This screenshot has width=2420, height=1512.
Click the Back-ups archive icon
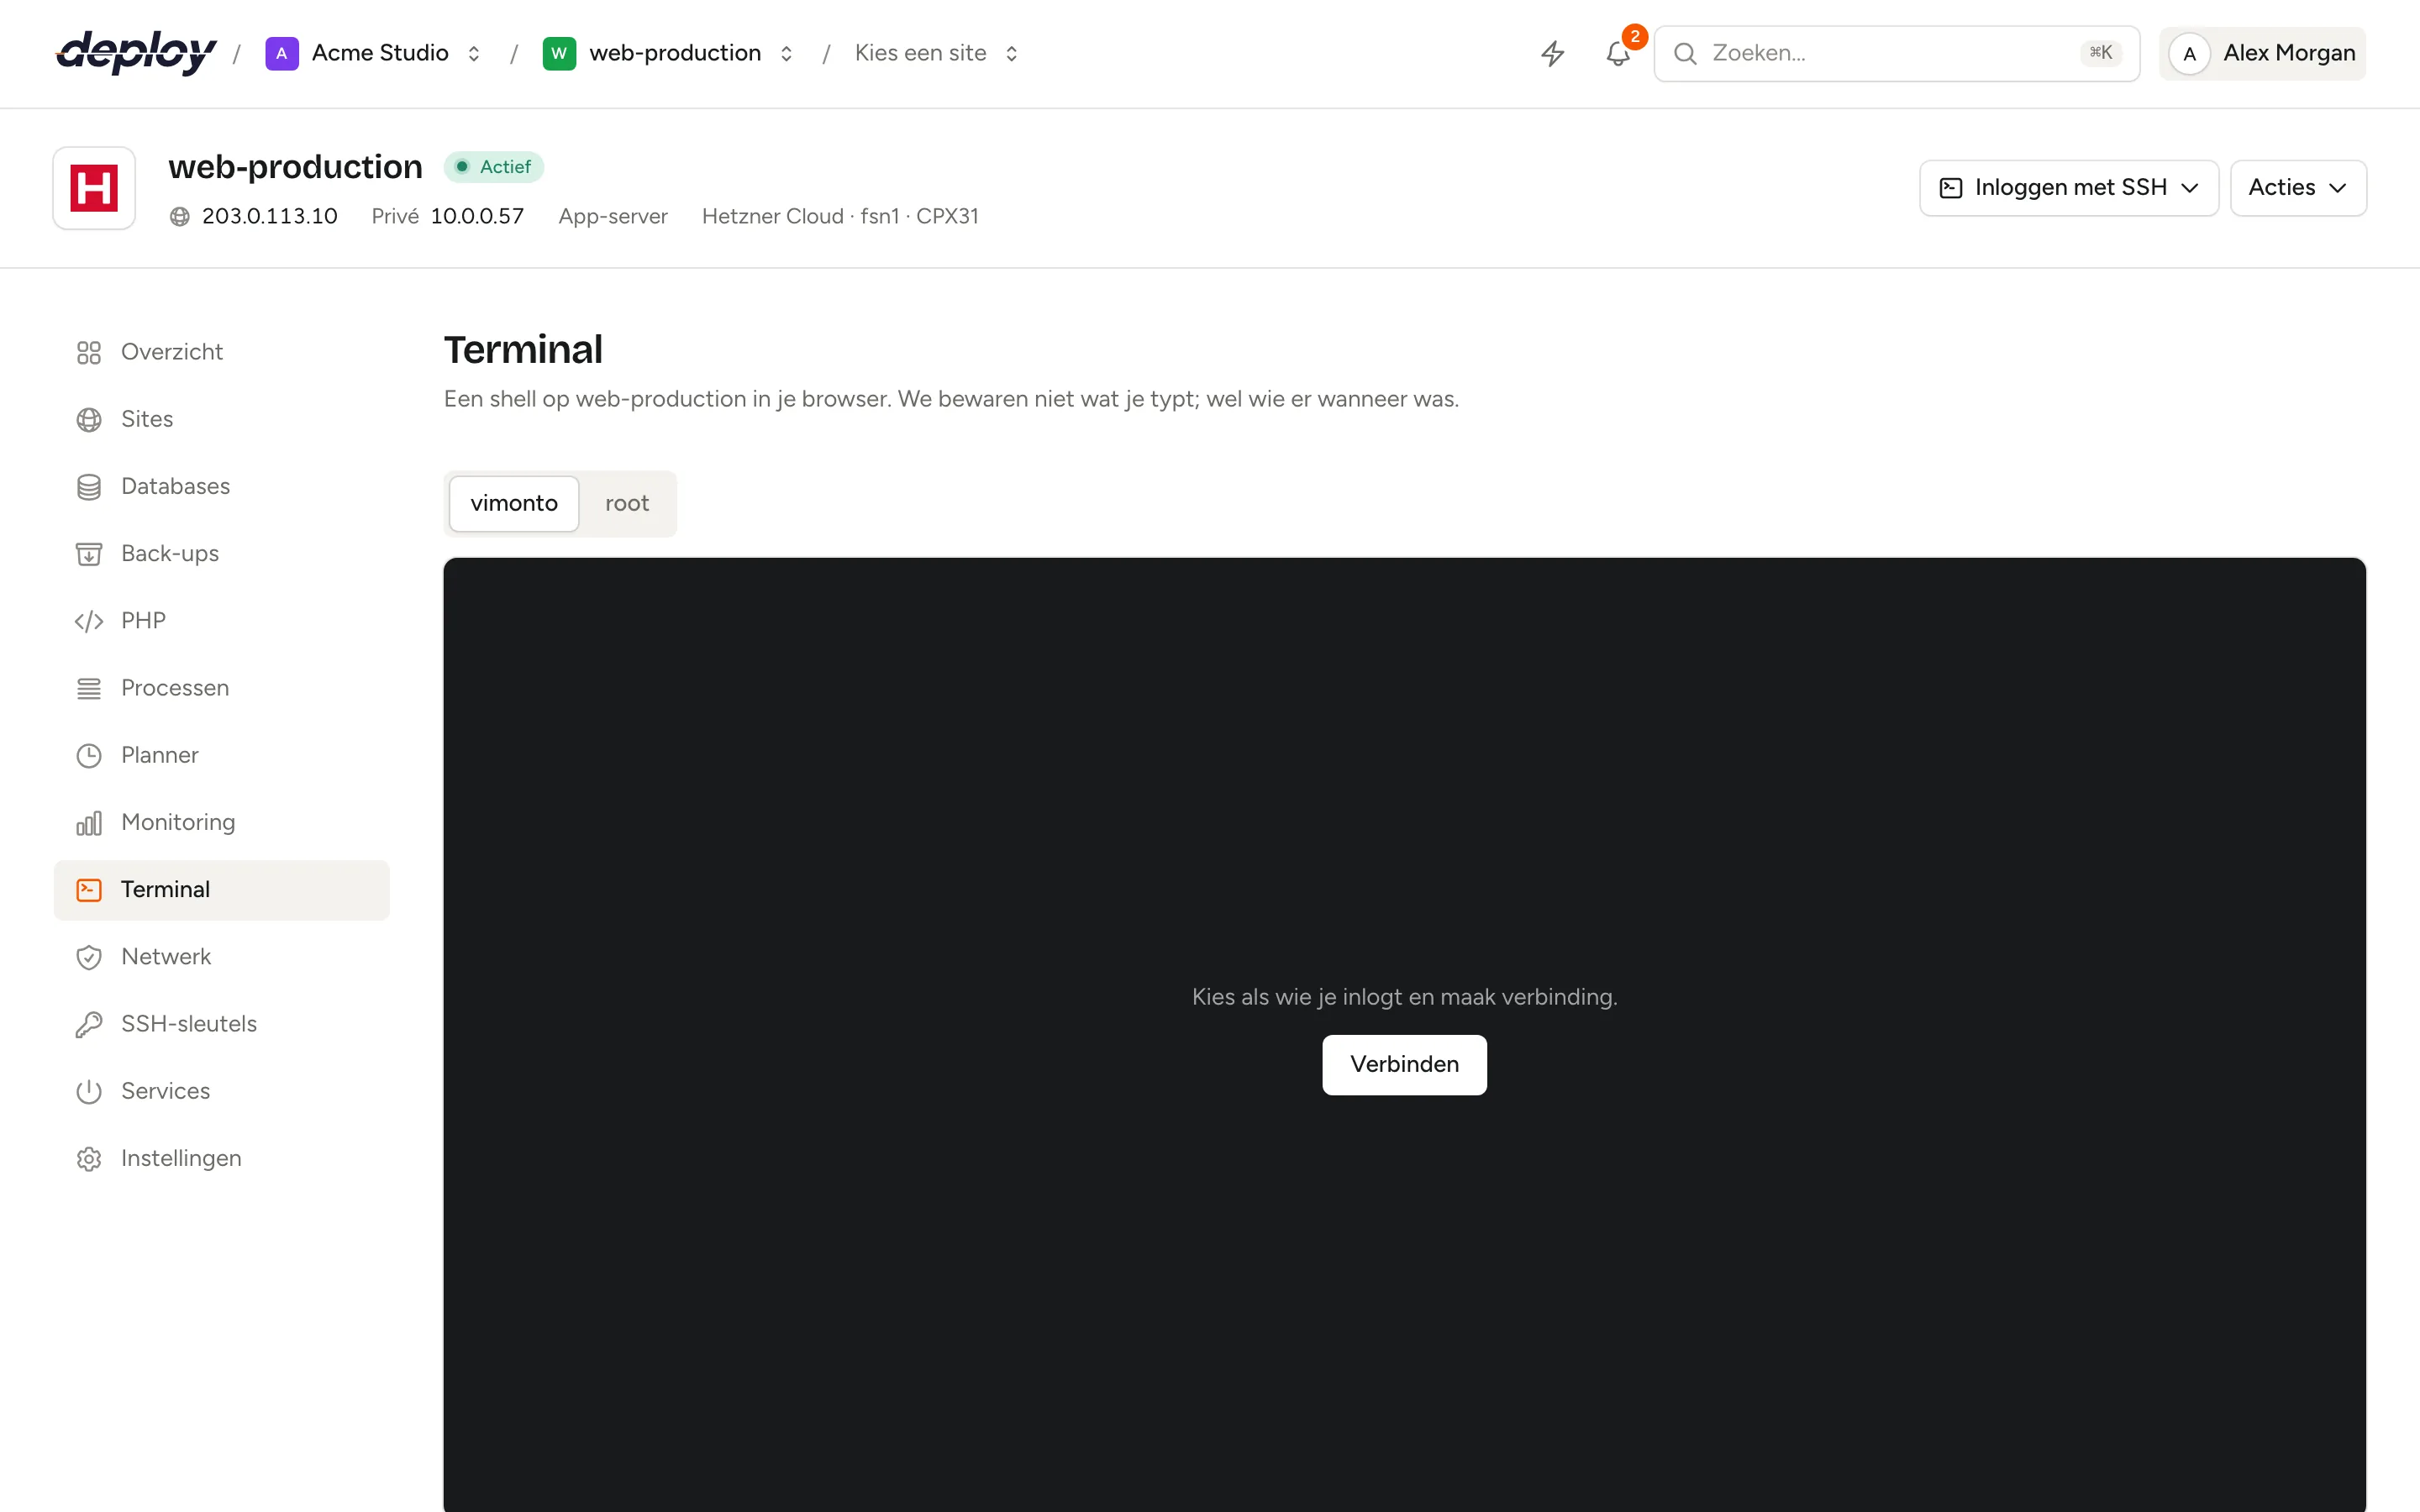tap(89, 554)
